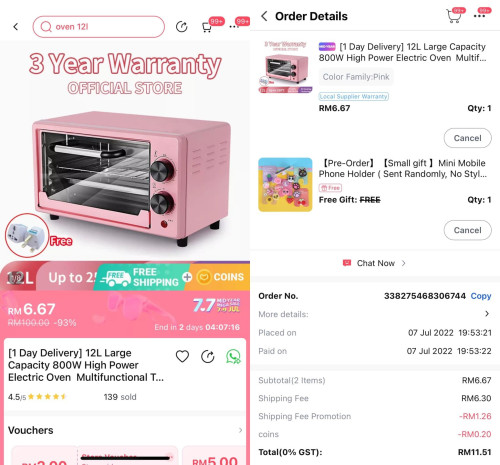The height and width of the screenshot is (465, 500).
Task: Open three-dot menu in Order Details header
Action: pyautogui.click(x=479, y=16)
